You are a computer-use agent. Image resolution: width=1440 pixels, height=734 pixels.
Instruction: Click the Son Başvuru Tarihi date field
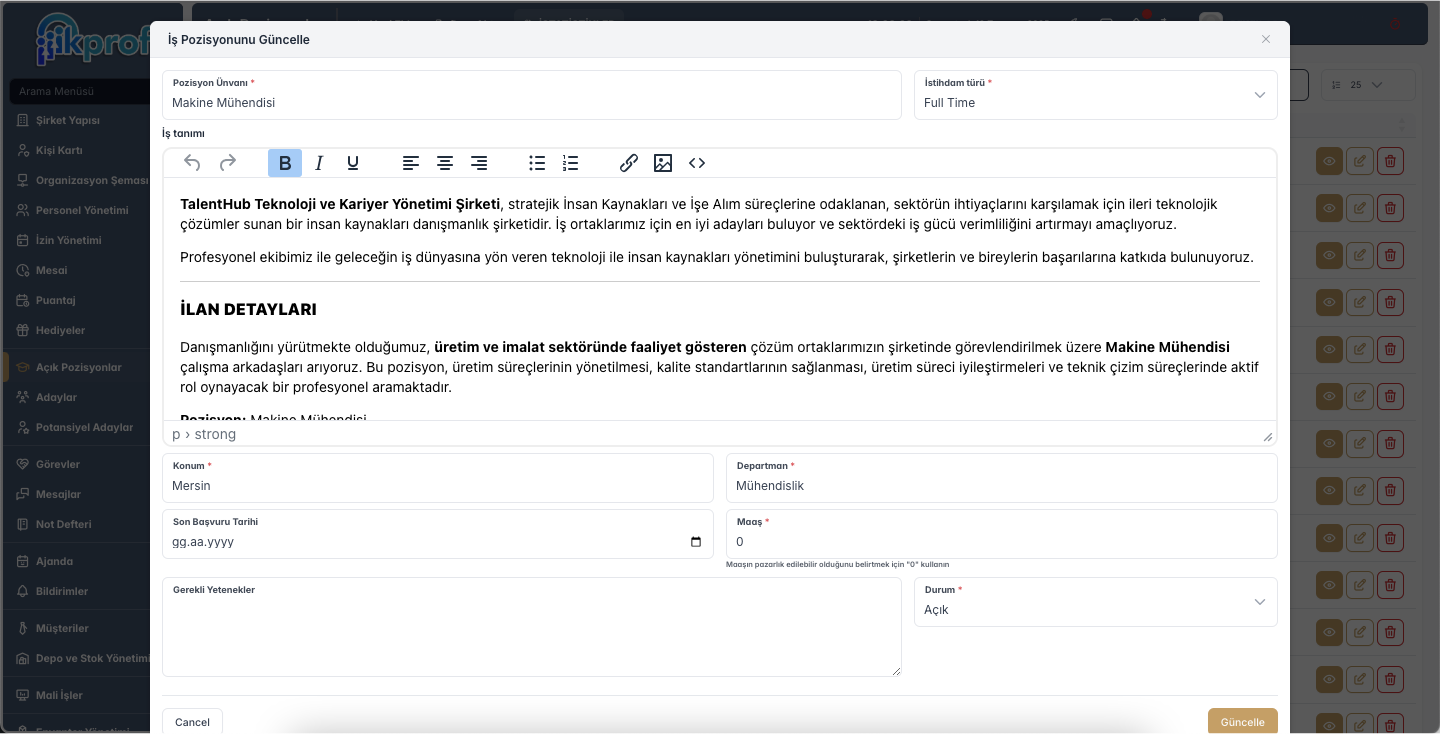click(438, 534)
